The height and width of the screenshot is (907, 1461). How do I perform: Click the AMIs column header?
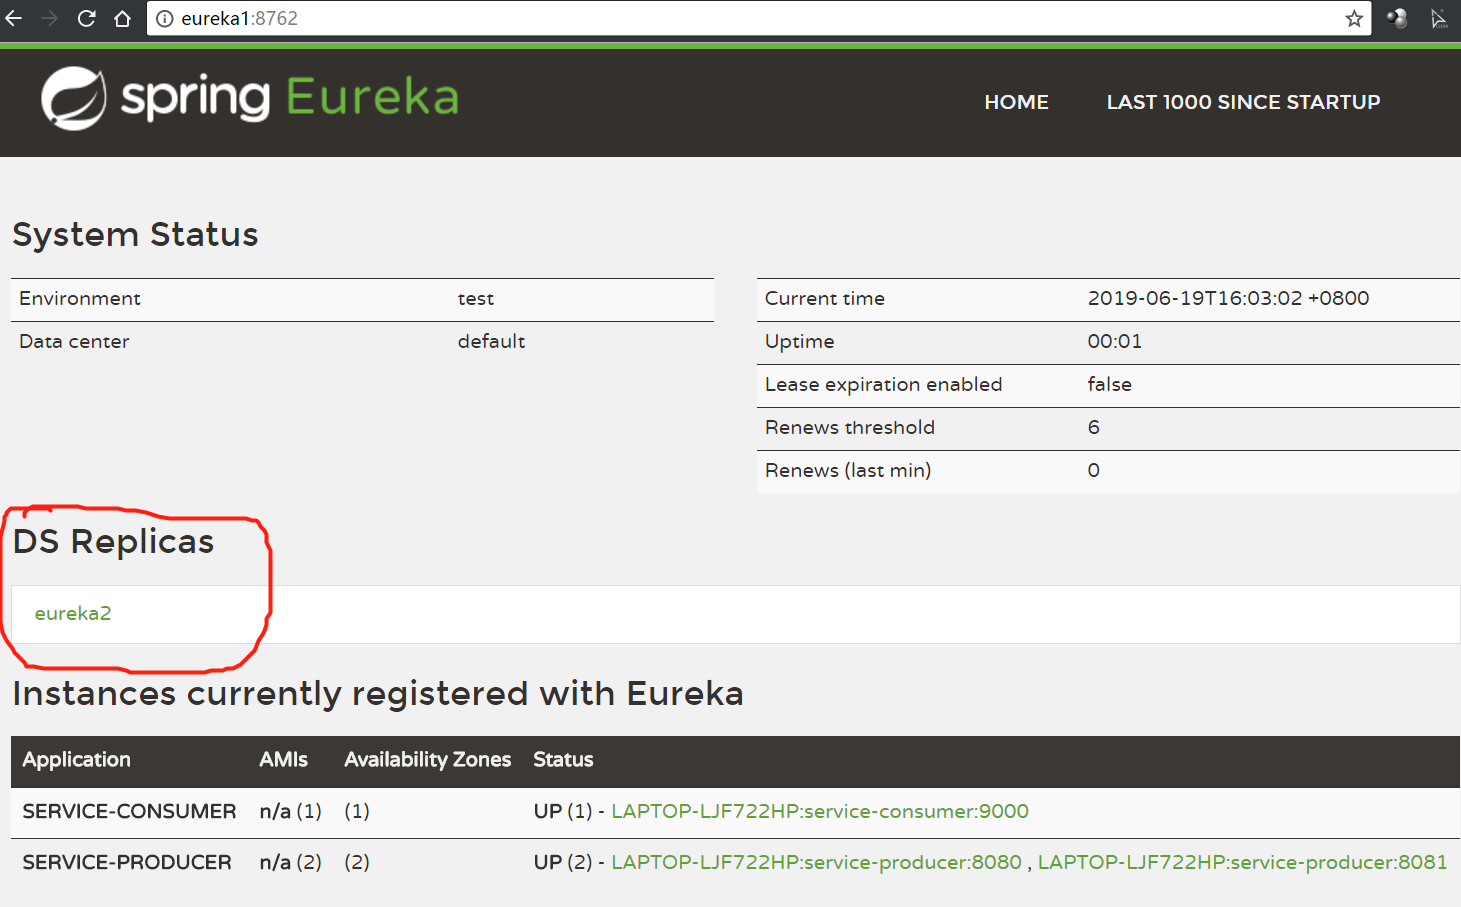283,759
